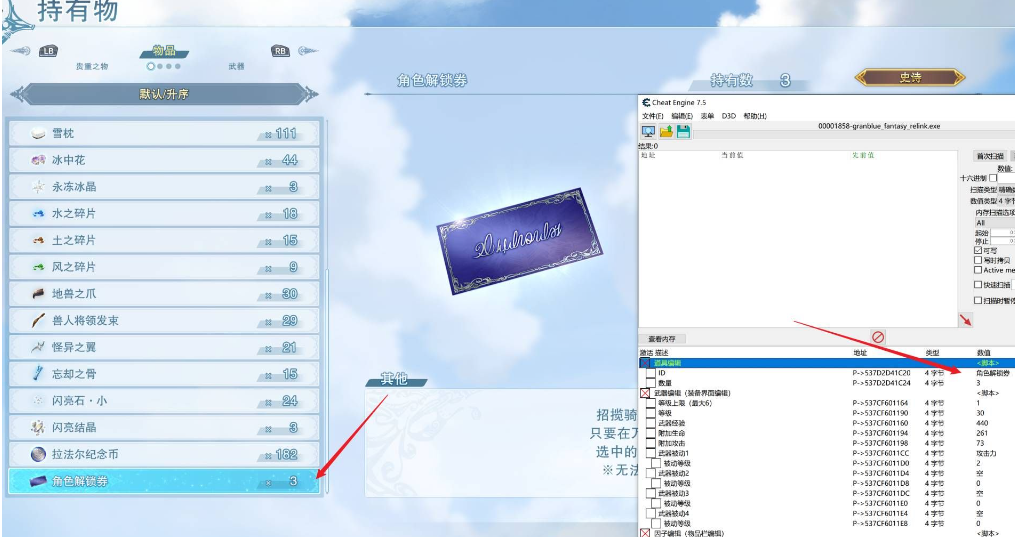Viewport: 1015px width, 537px height.
Task: Click the 首次扫描 first scan button
Action: pos(990,156)
